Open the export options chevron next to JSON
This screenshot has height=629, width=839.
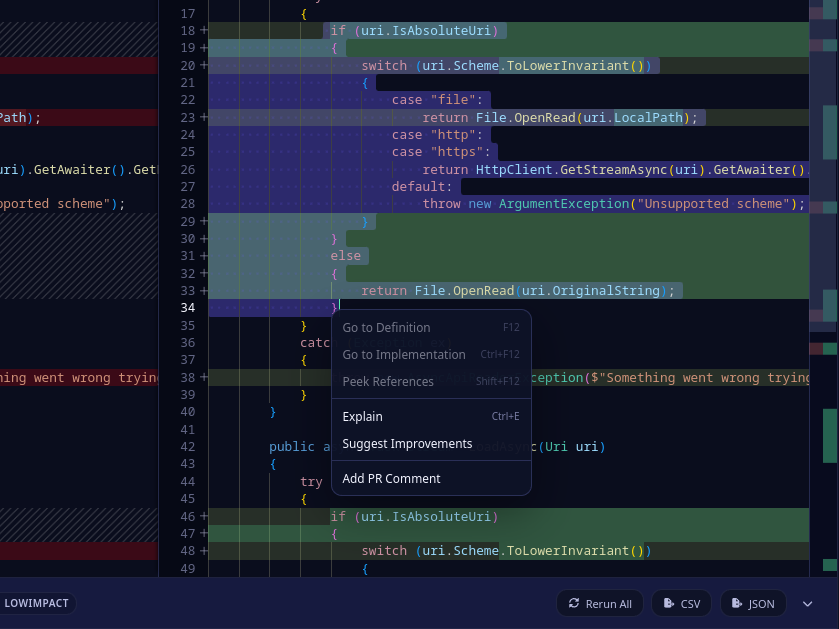(x=807, y=603)
